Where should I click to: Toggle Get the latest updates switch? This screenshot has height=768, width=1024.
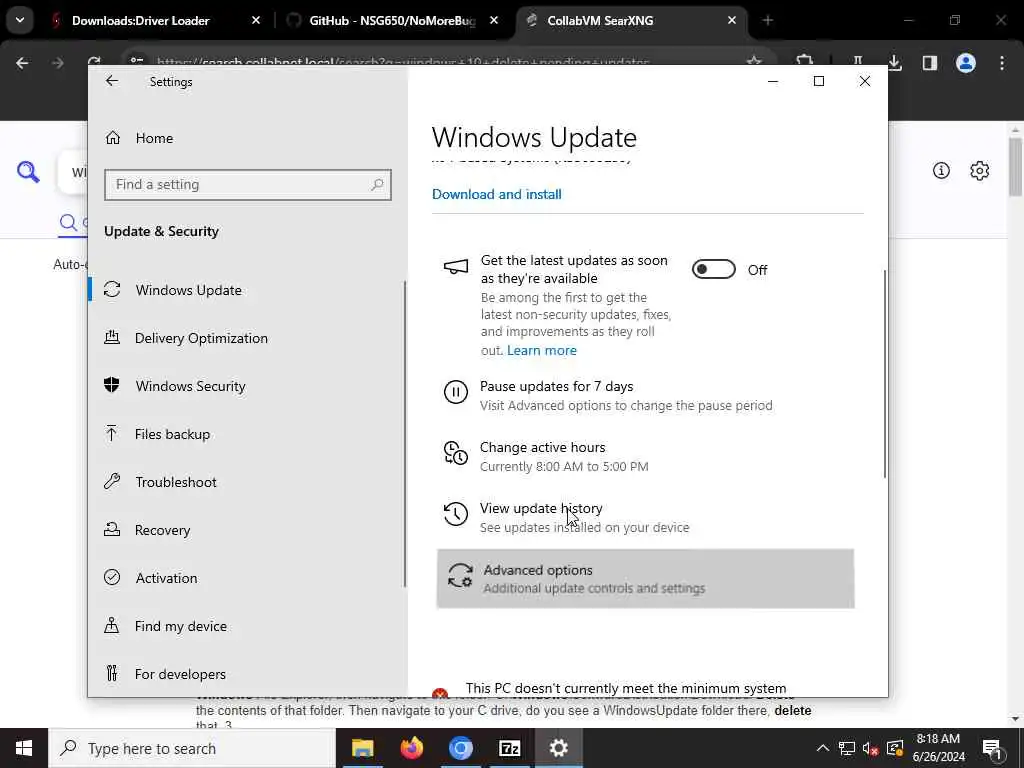pos(713,269)
